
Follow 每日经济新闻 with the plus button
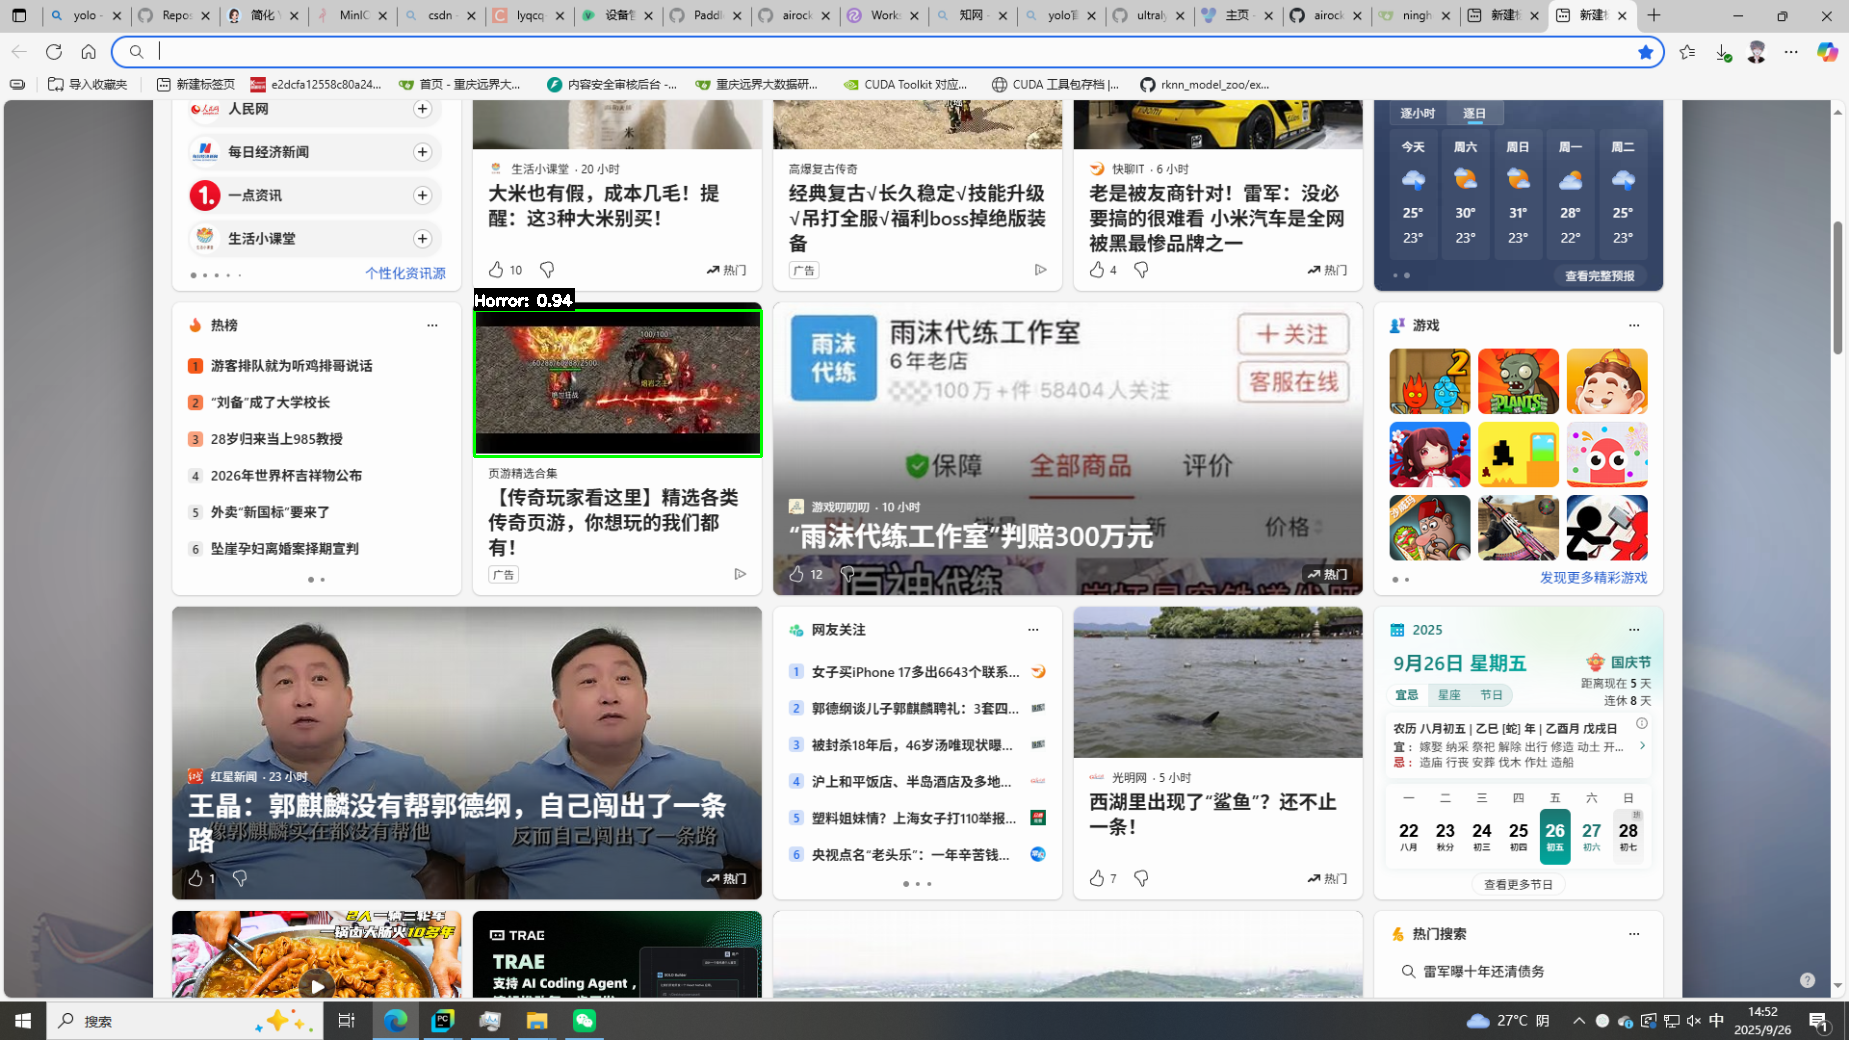tap(422, 152)
